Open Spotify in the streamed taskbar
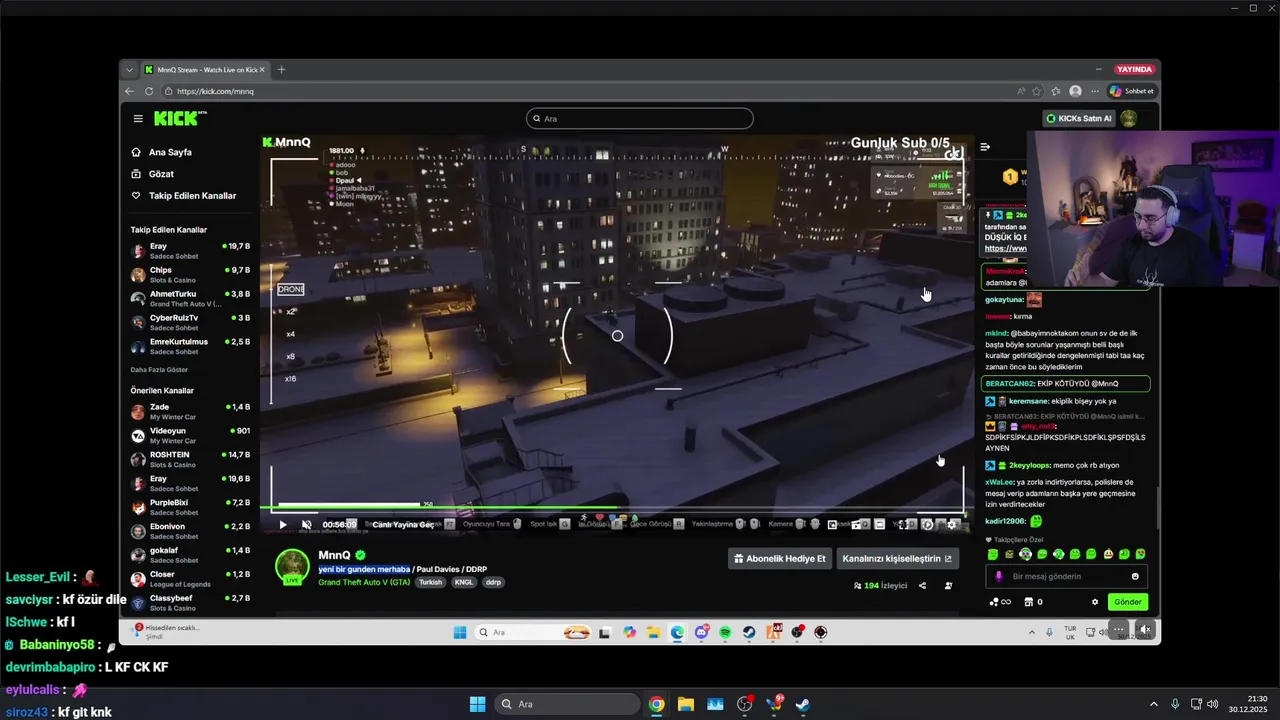Screen dimensions: 1280x720 [725, 632]
